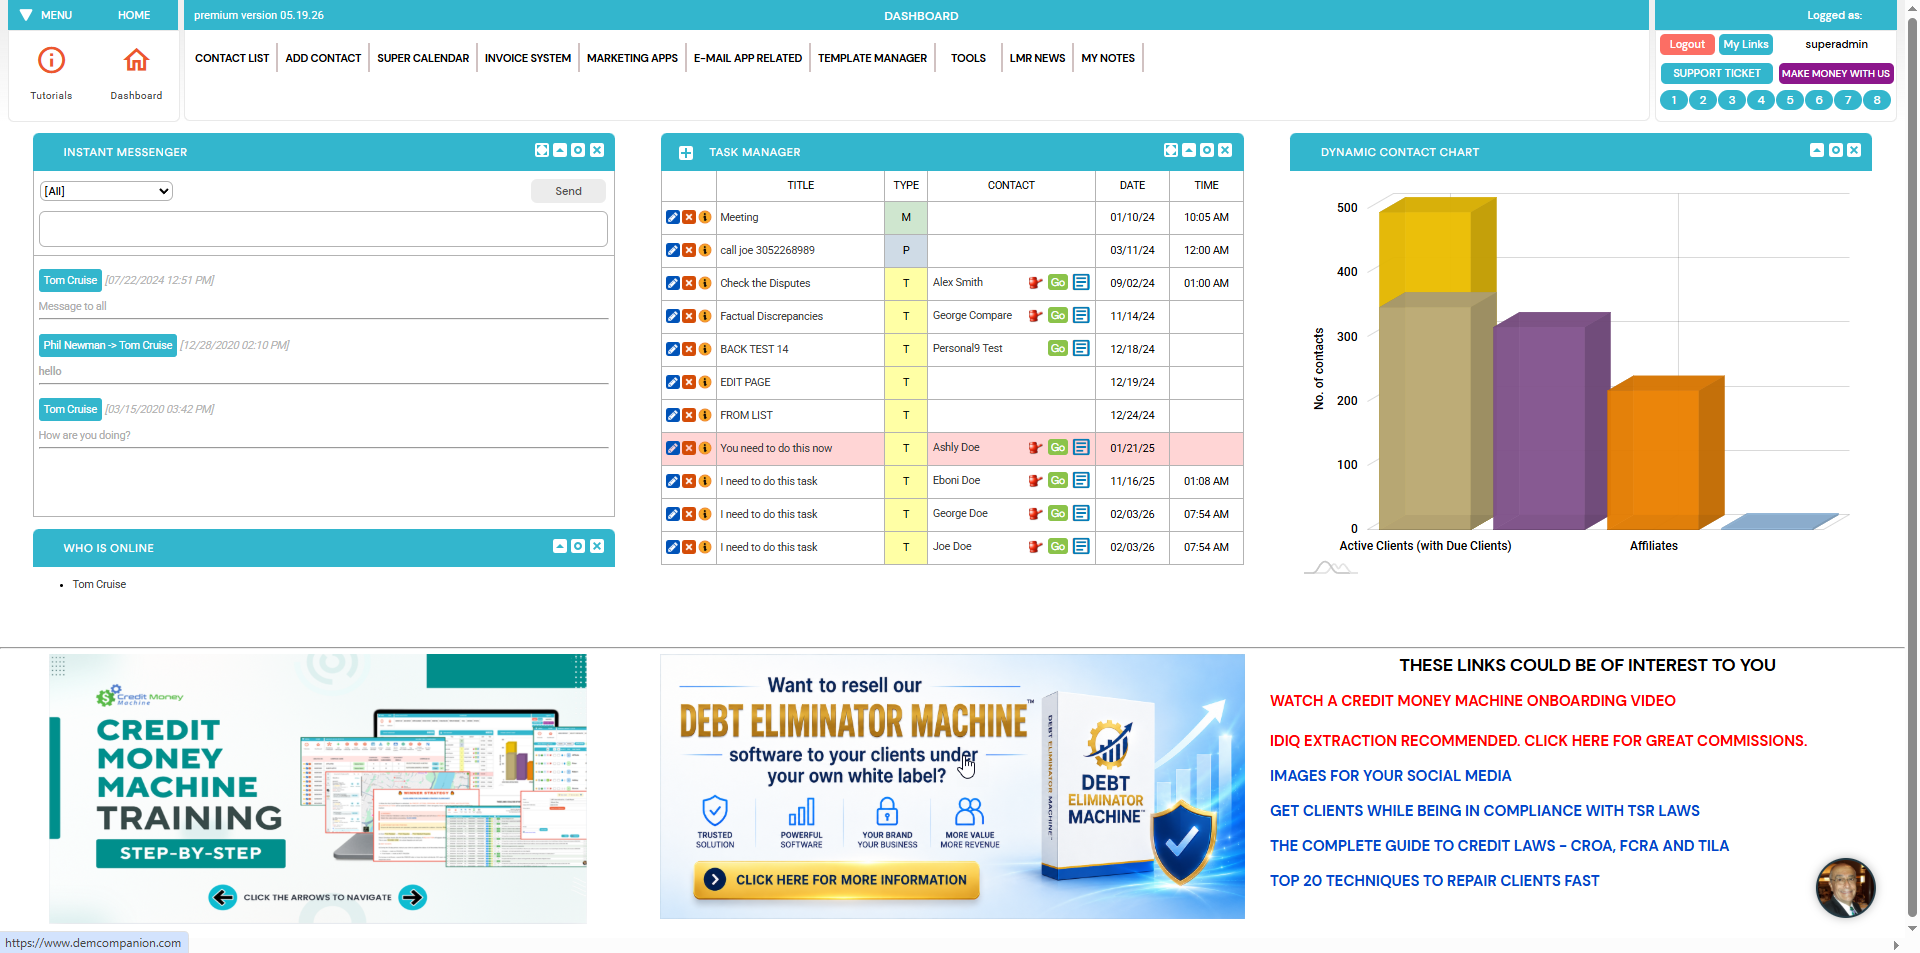Collapse the Task Manager panel
This screenshot has width=1920, height=953.
[1189, 150]
